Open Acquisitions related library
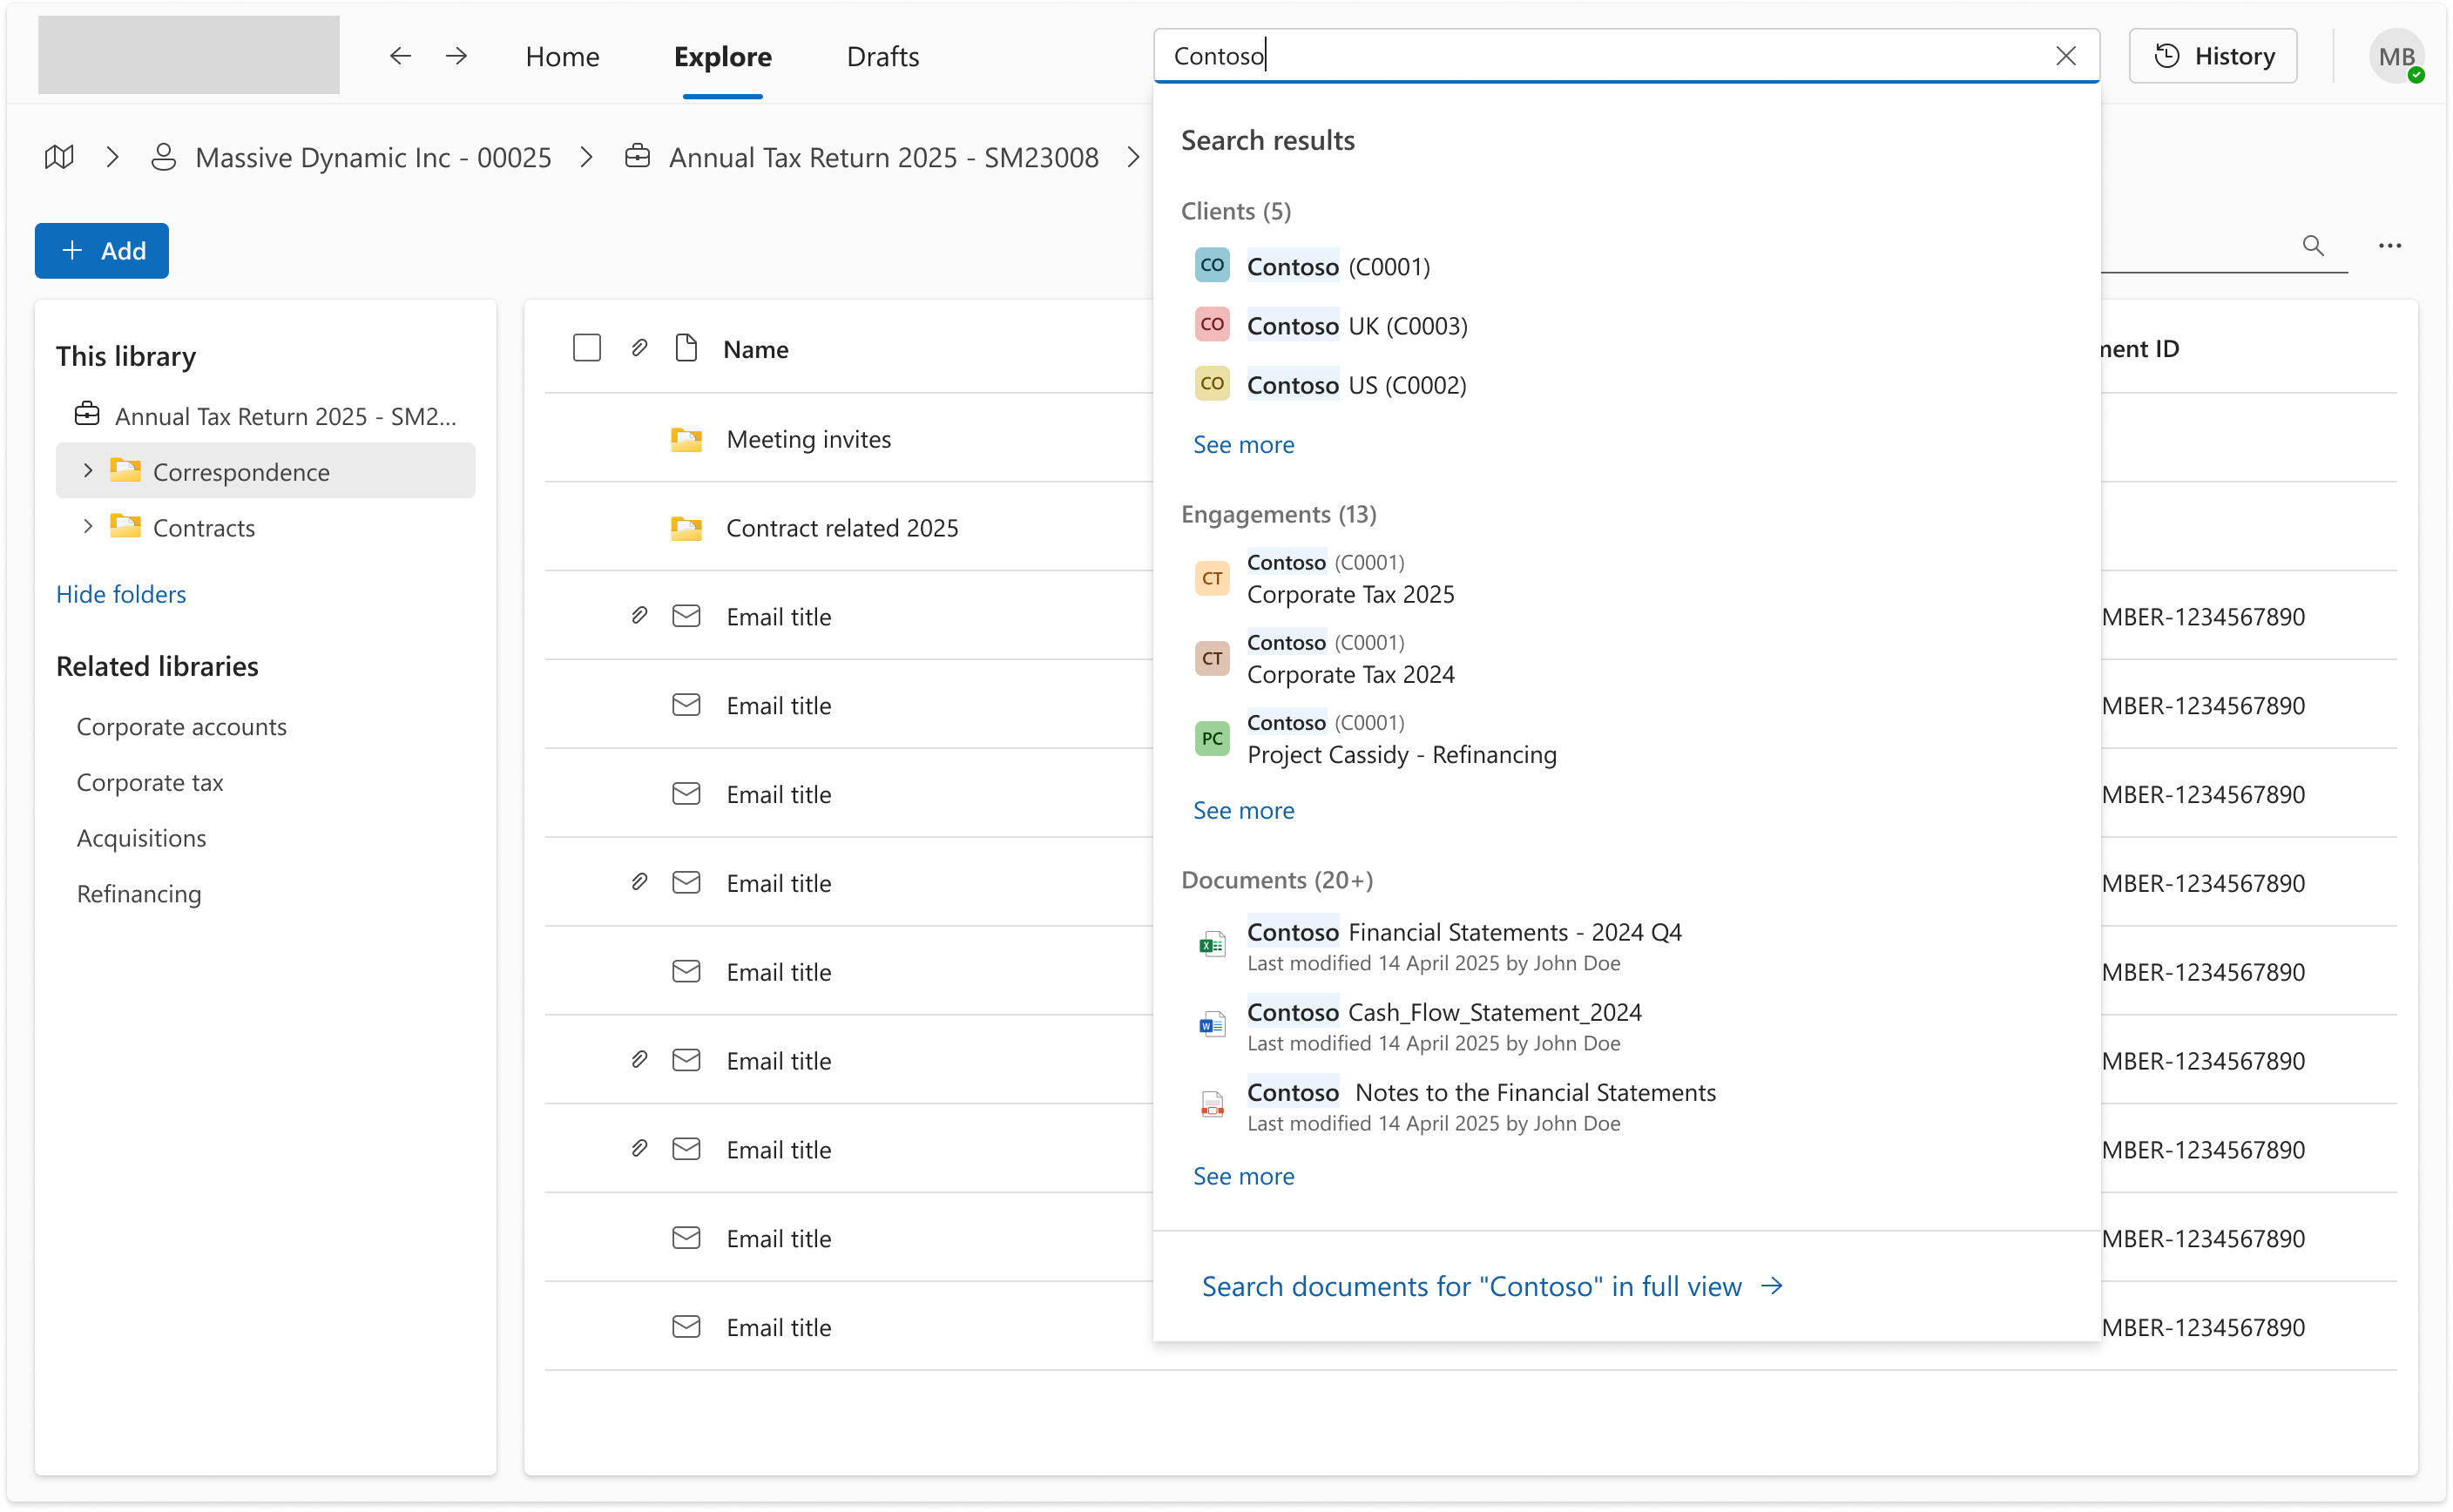2453x1512 pixels. coord(141,838)
